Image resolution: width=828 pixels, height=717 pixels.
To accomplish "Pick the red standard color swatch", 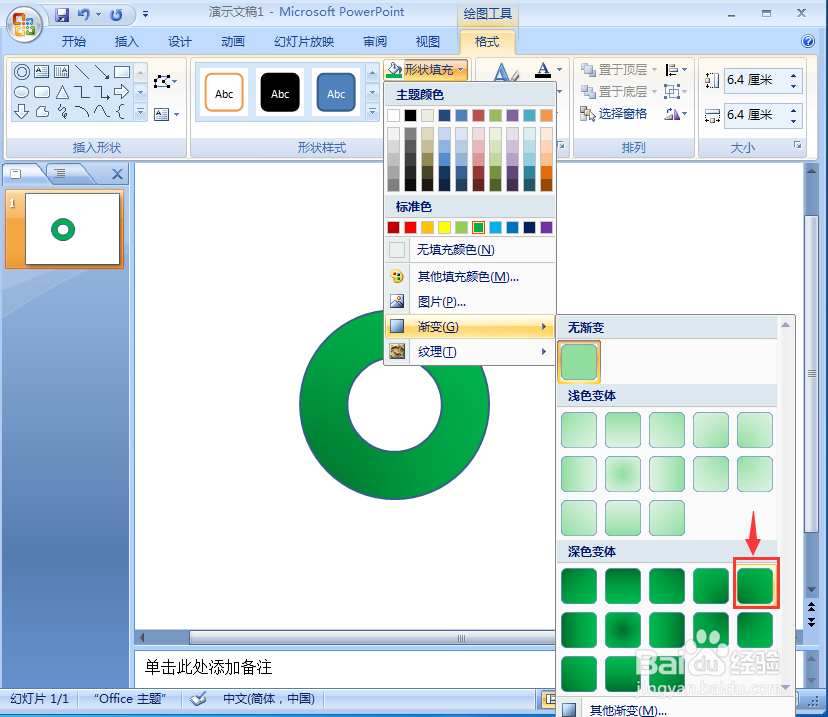I will point(410,228).
